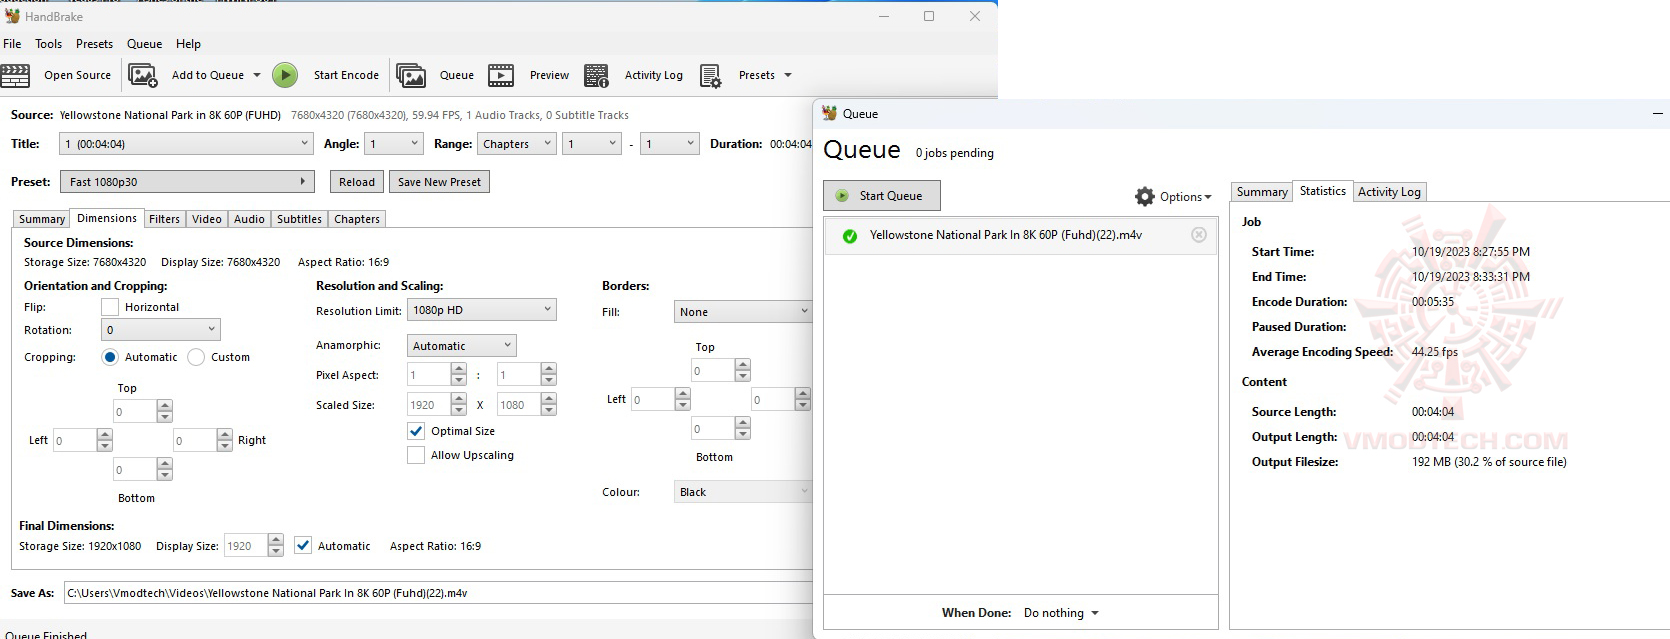Click the Preview filmstrip icon
The height and width of the screenshot is (639, 1670).
click(x=501, y=75)
